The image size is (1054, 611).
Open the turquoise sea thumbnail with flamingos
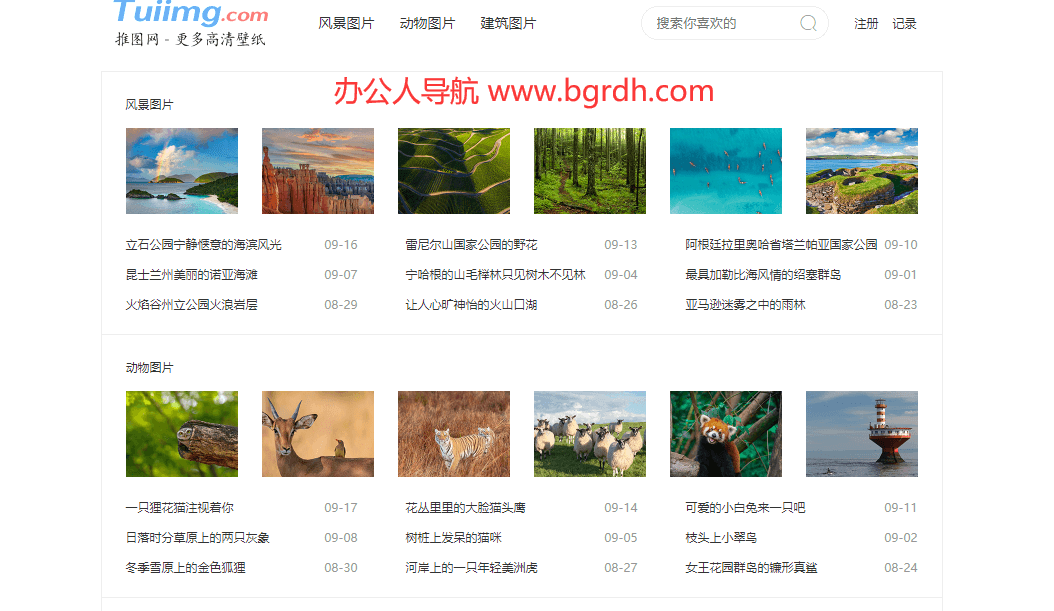tap(725, 170)
